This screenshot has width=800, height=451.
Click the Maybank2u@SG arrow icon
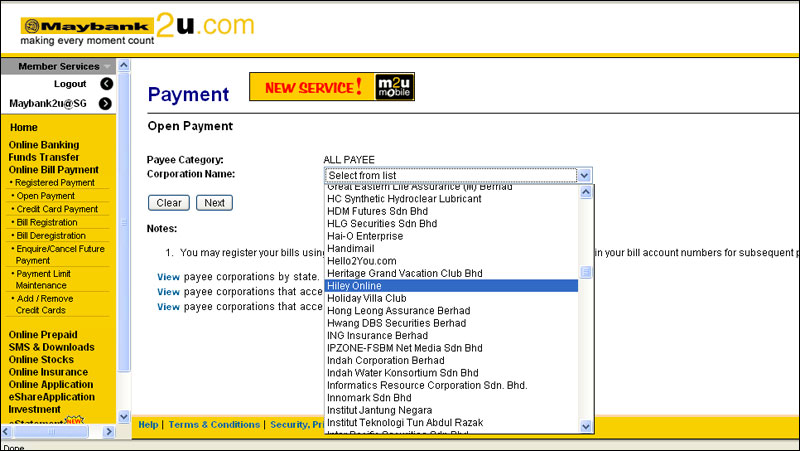point(105,104)
